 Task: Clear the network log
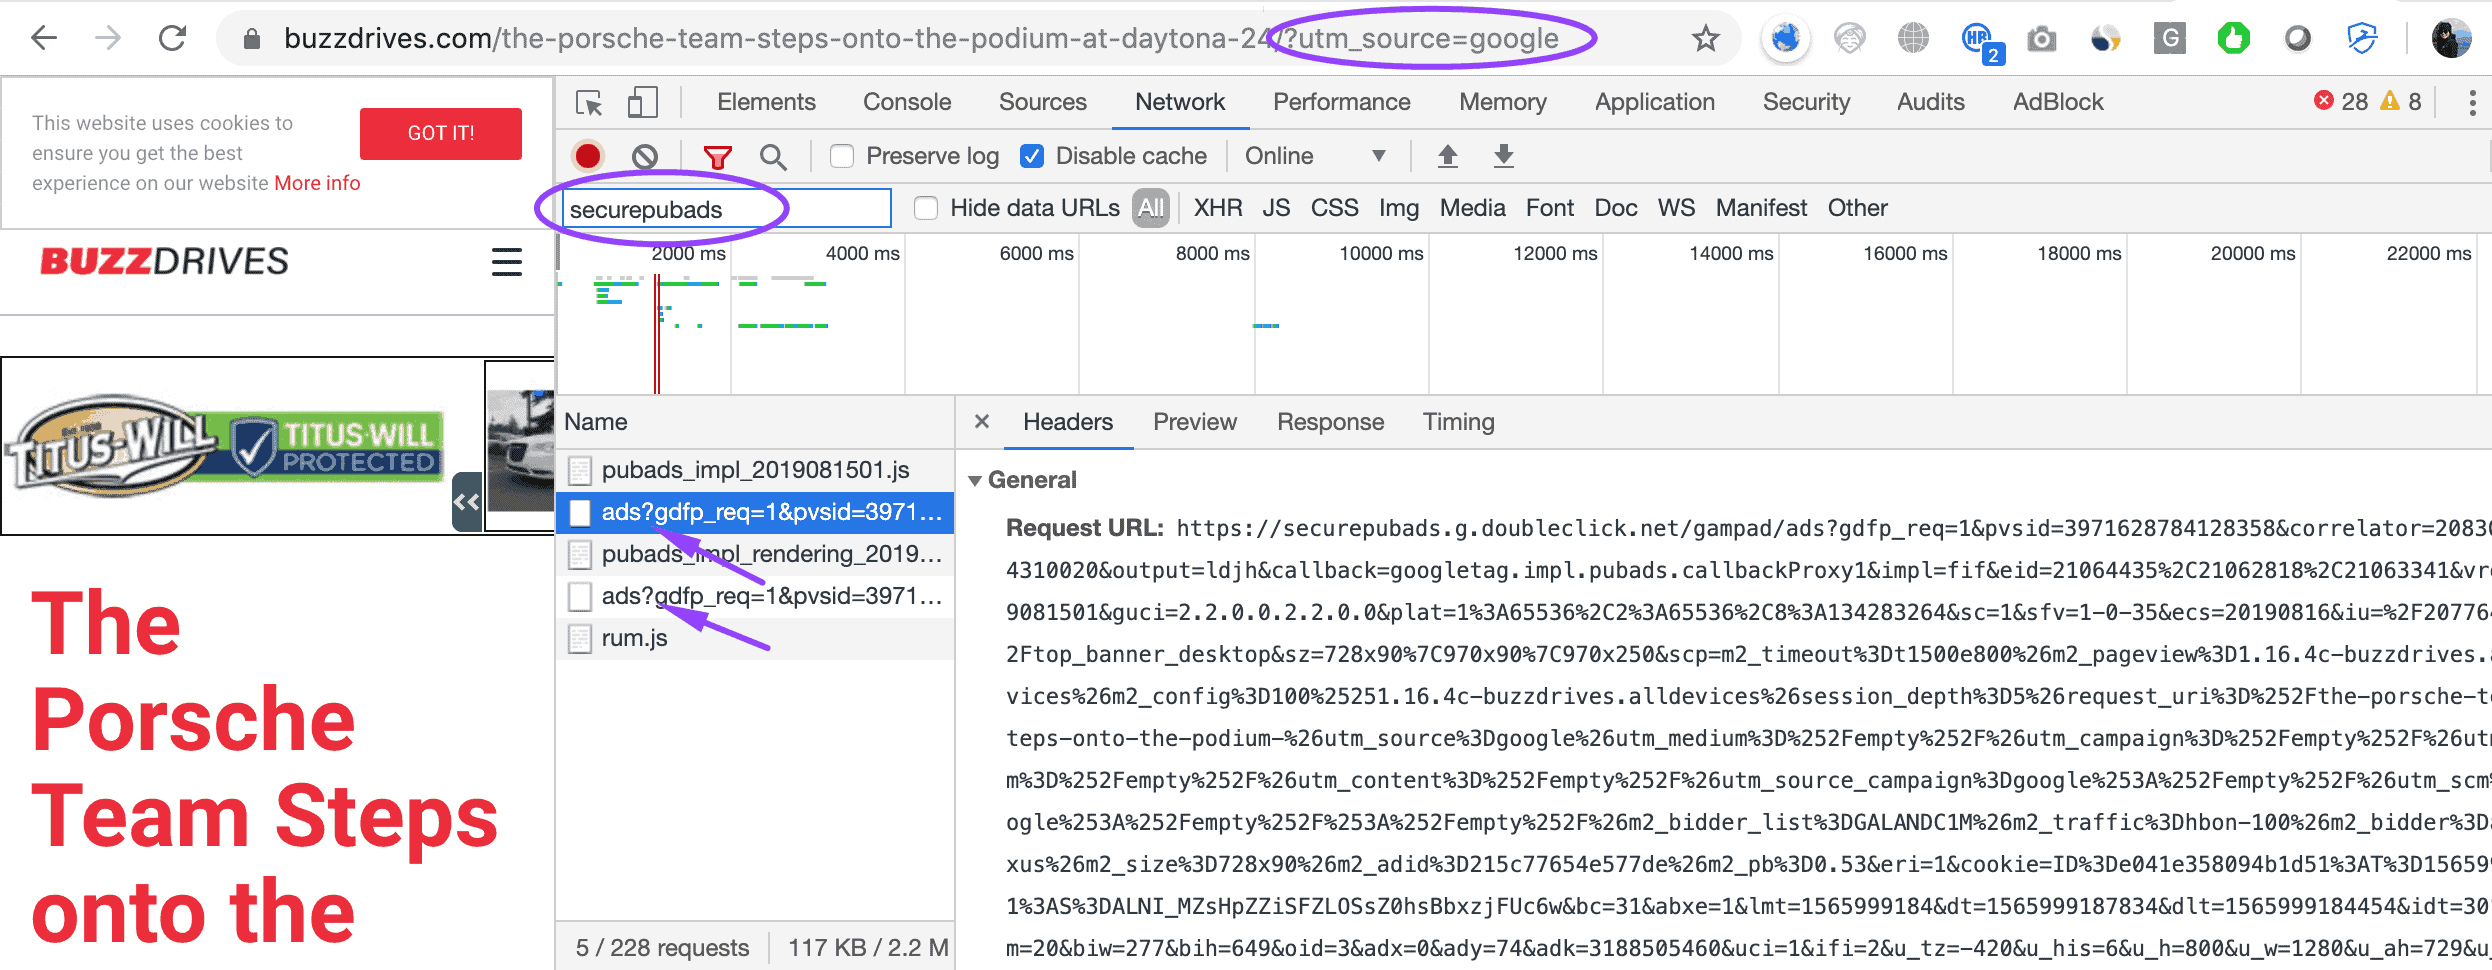pyautogui.click(x=645, y=156)
